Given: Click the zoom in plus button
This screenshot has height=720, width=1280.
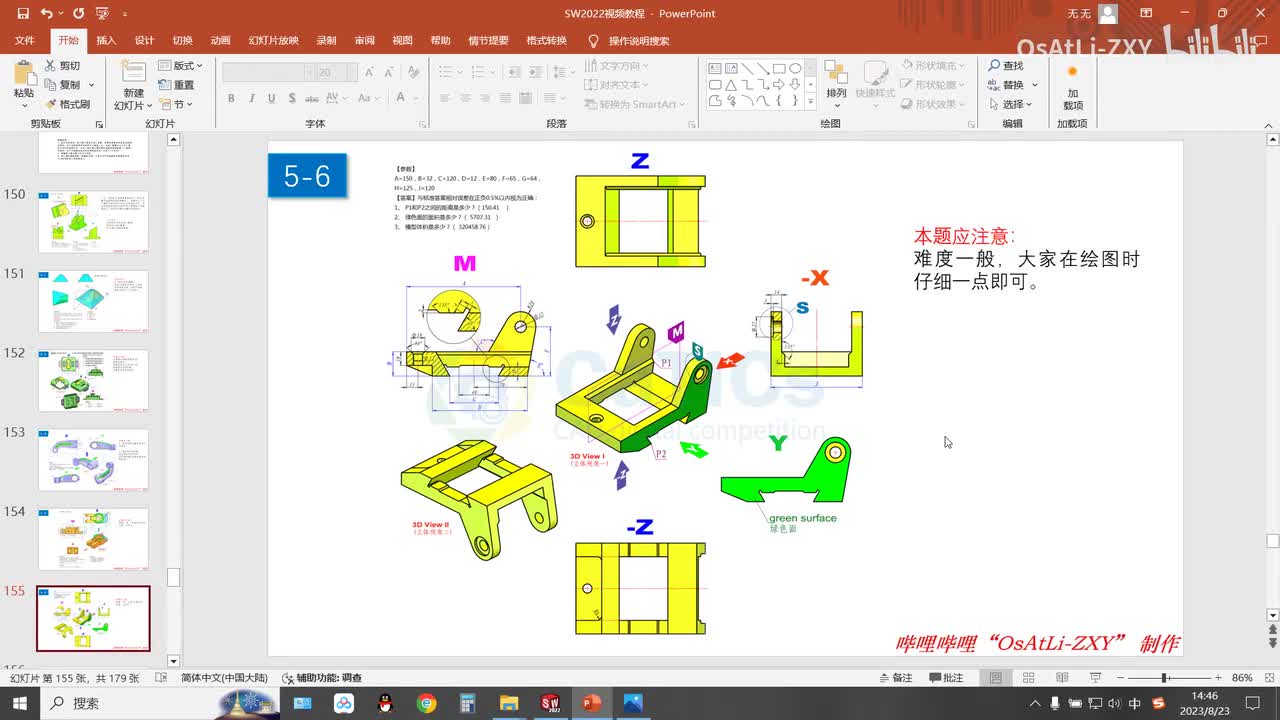Looking at the screenshot, I should (1216, 678).
